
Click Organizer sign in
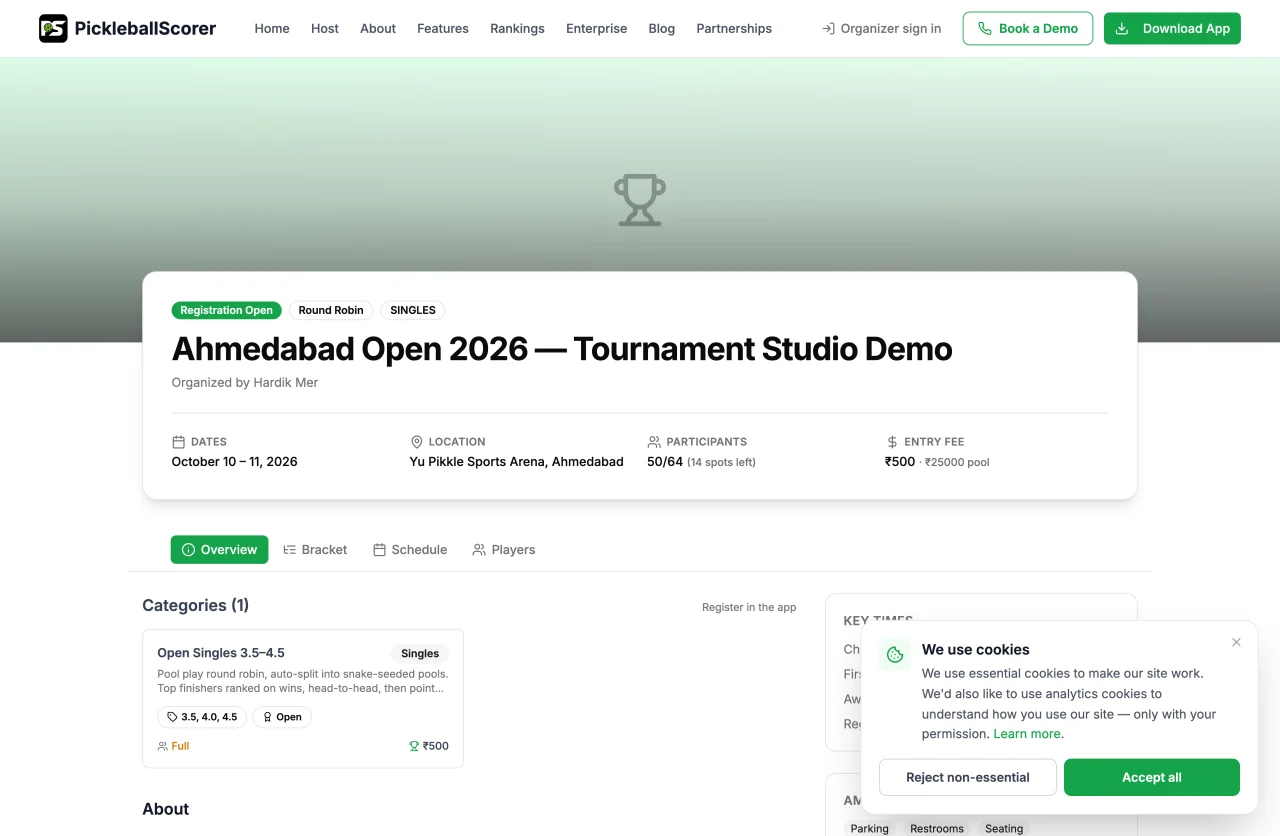(881, 29)
